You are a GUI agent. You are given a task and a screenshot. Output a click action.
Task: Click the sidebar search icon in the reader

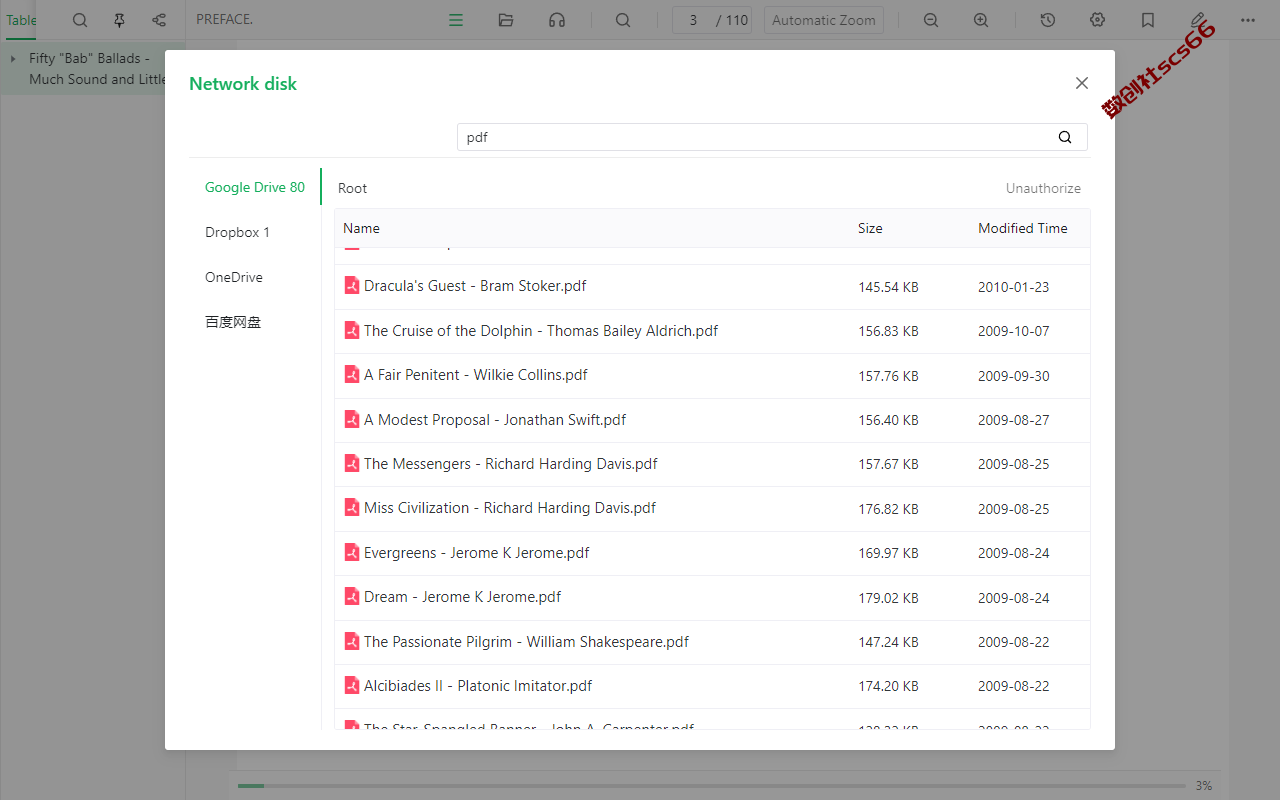pyautogui.click(x=80, y=20)
